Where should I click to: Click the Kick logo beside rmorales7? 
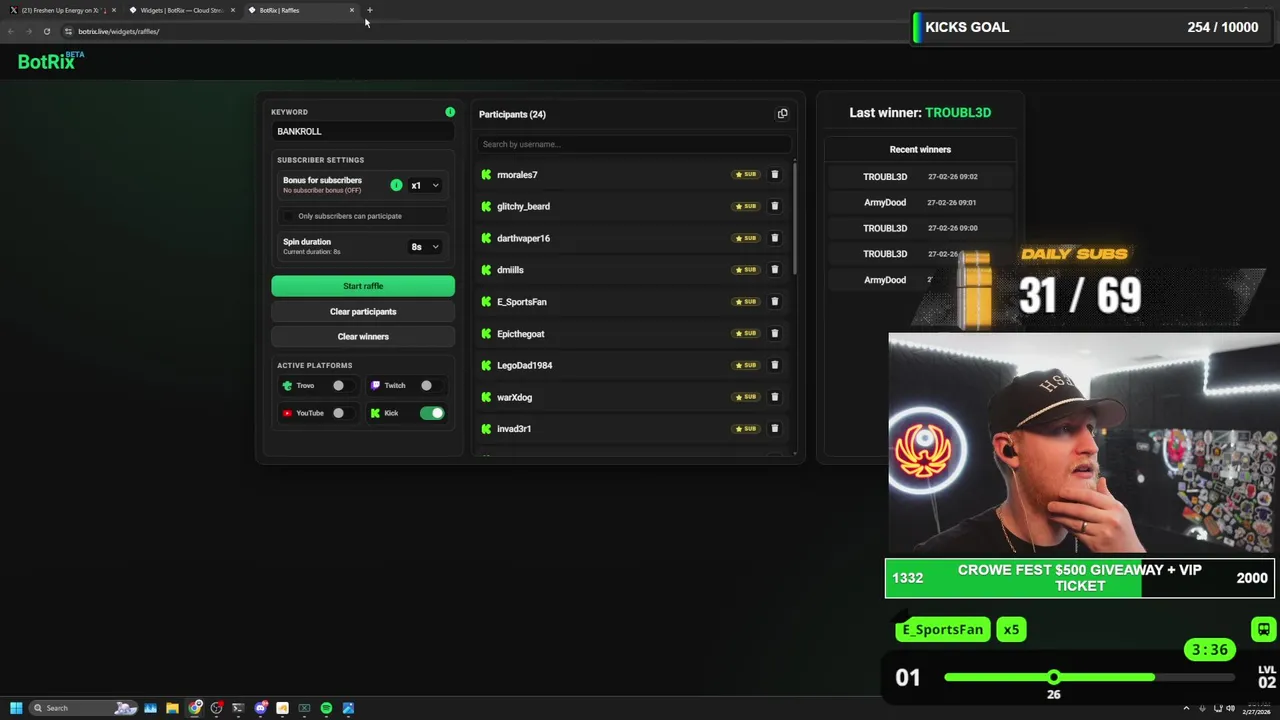pos(486,175)
